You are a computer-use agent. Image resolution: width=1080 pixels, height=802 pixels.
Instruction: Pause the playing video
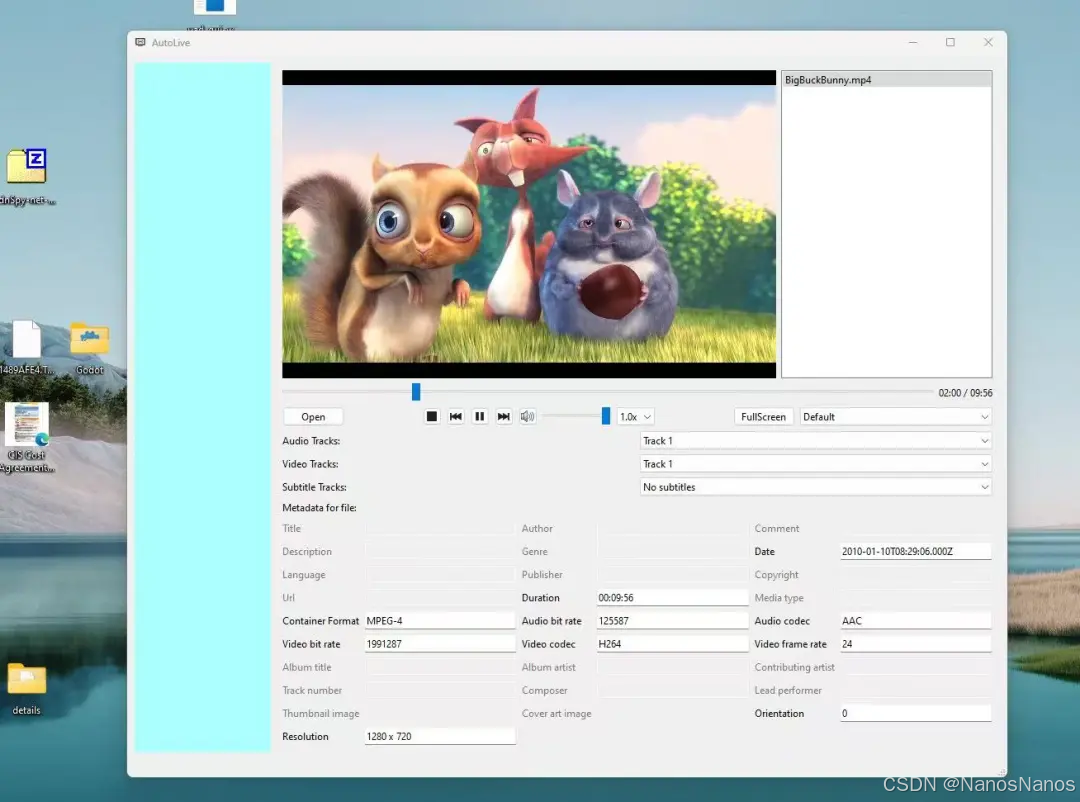coord(480,416)
